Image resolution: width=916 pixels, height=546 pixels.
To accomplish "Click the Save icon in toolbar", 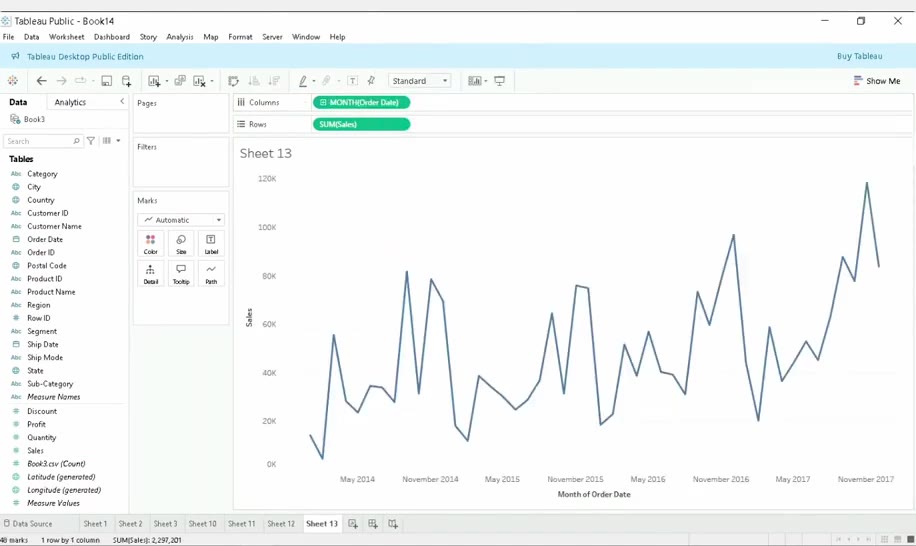I will click(x=106, y=81).
